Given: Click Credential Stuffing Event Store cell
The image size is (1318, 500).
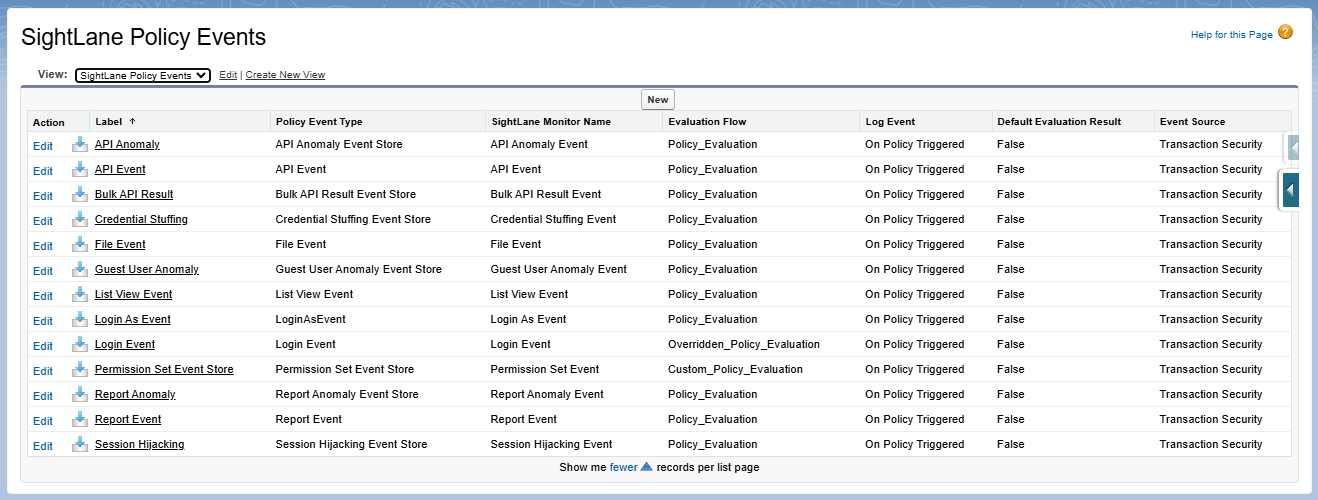Looking at the screenshot, I should [353, 219].
